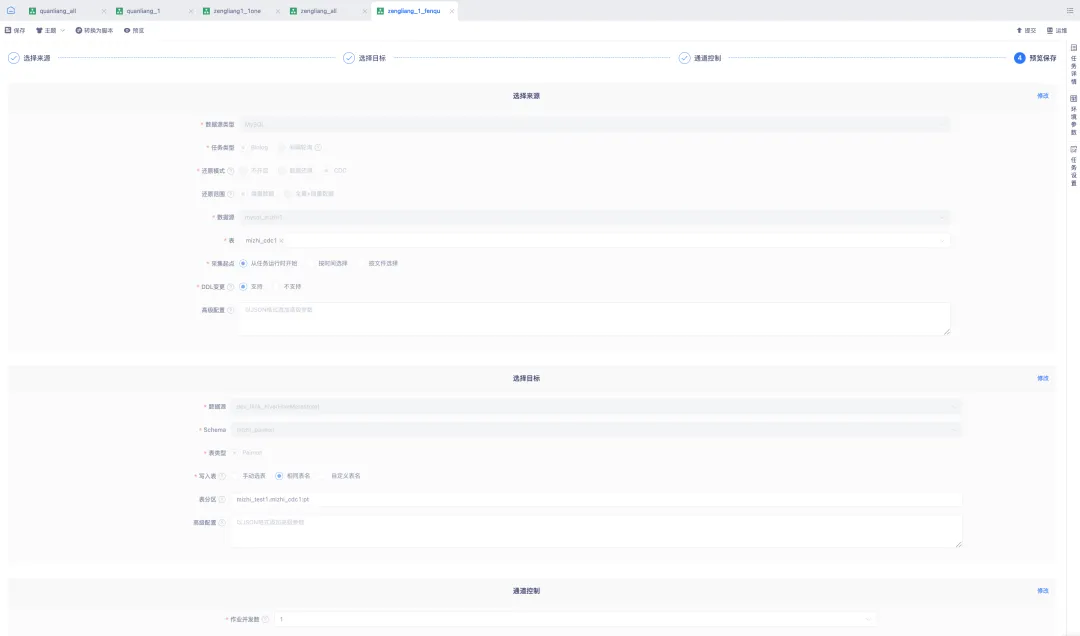Open the 任务设置 side panel icon
Image resolution: width=1080 pixels, height=636 pixels.
point(1073,149)
